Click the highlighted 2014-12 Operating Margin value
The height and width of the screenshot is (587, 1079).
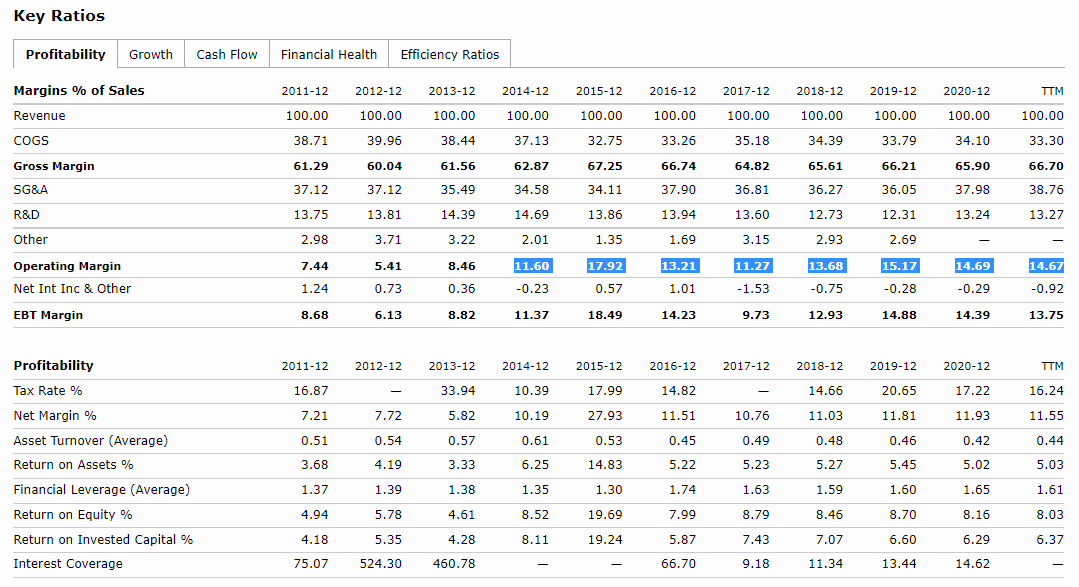[x=531, y=266]
